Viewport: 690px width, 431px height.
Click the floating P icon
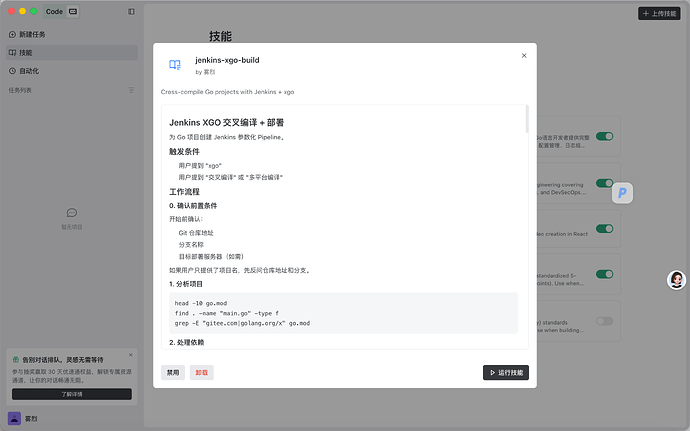coord(622,193)
